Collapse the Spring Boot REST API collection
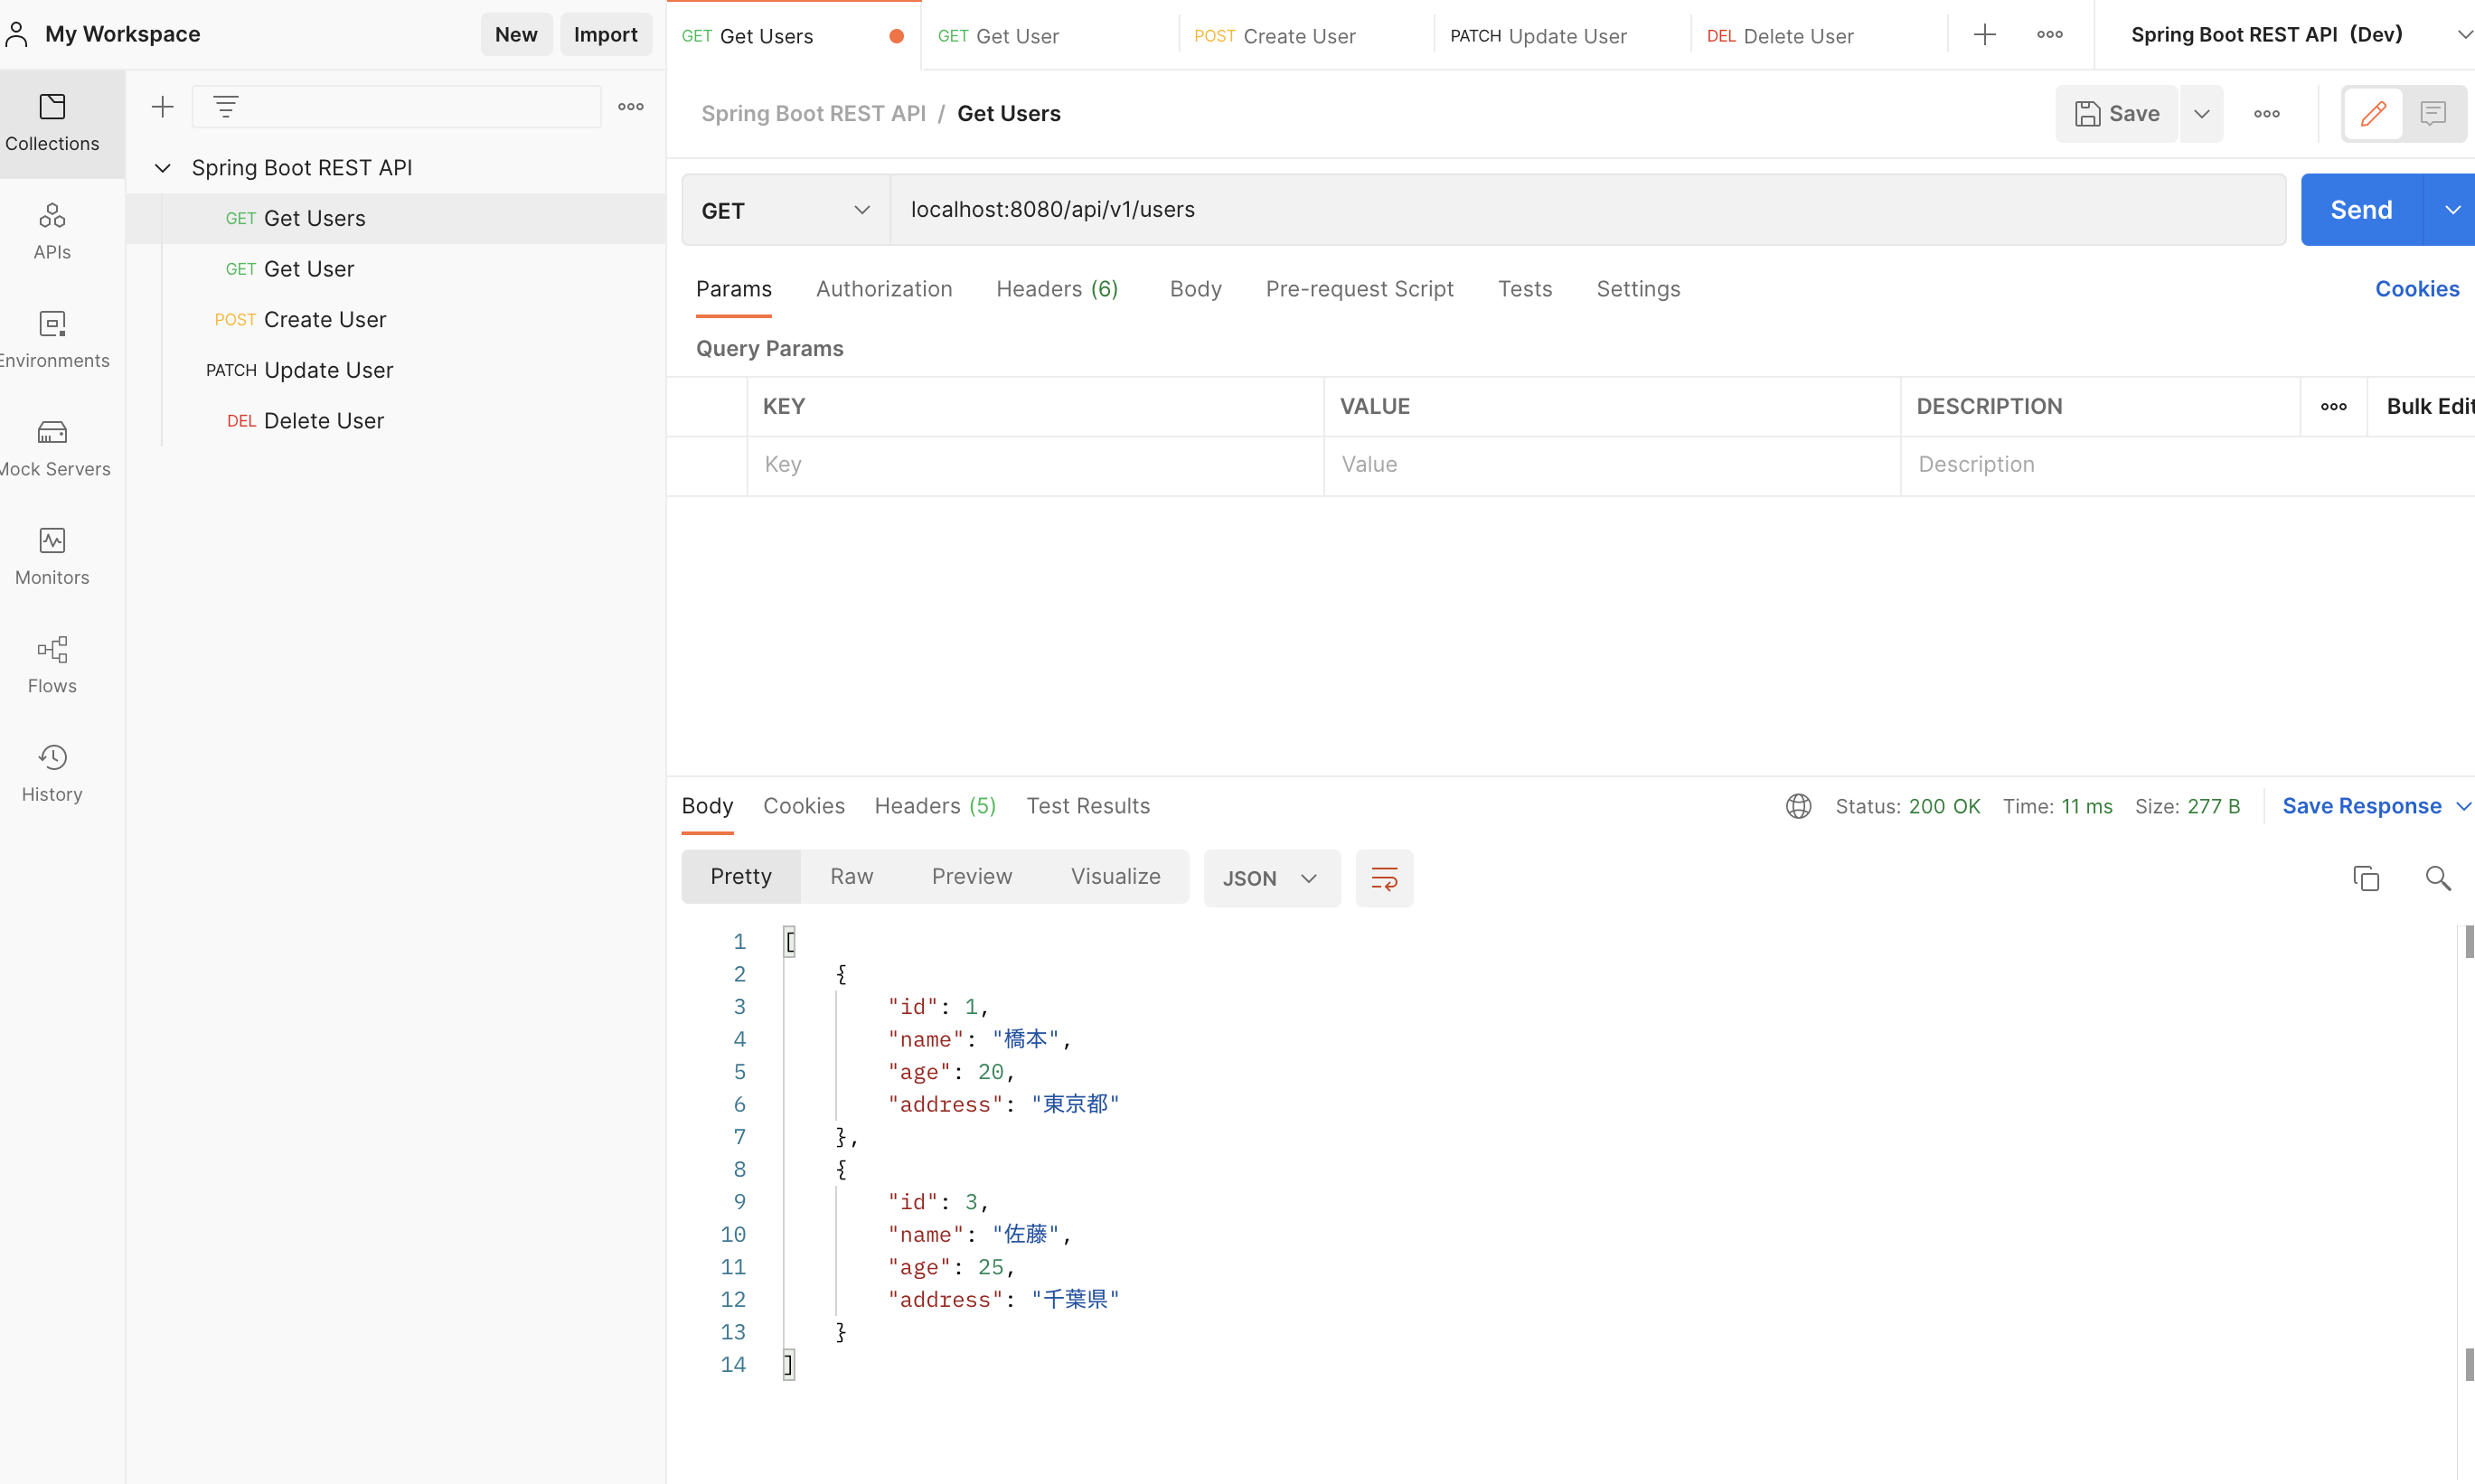This screenshot has height=1484, width=2475. [163, 167]
